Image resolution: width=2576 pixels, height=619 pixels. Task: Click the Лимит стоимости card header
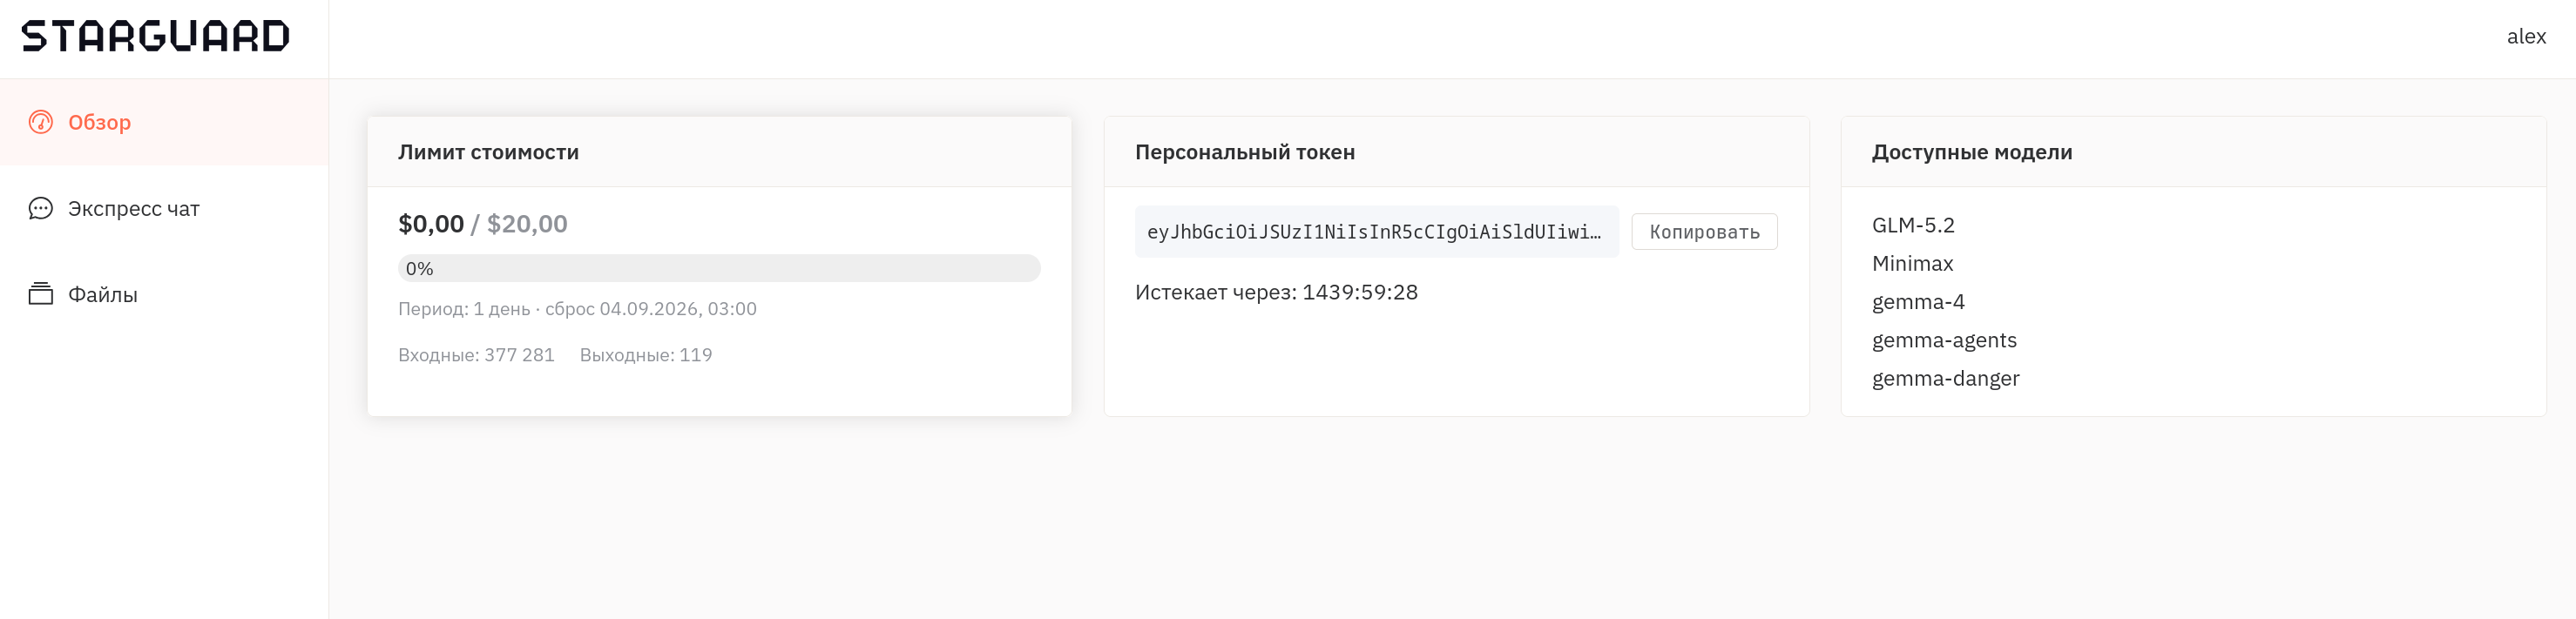pyautogui.click(x=719, y=152)
